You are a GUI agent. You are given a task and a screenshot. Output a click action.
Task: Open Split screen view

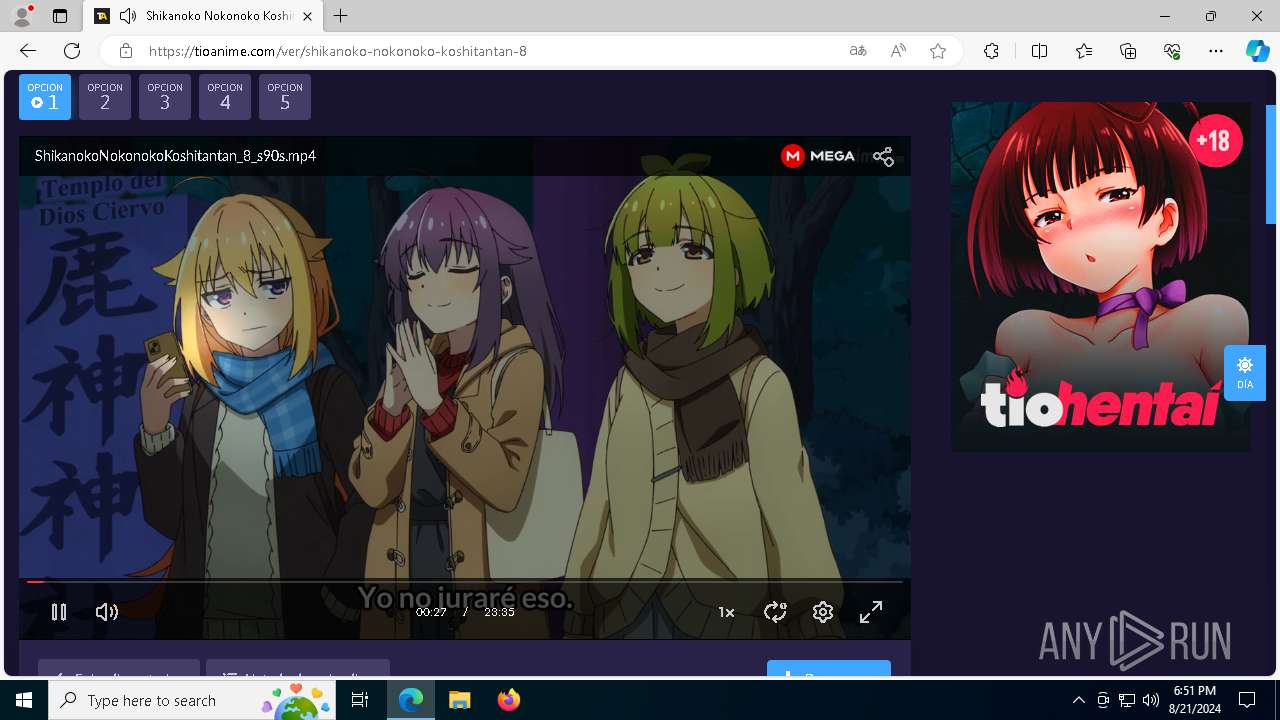pyautogui.click(x=1039, y=51)
